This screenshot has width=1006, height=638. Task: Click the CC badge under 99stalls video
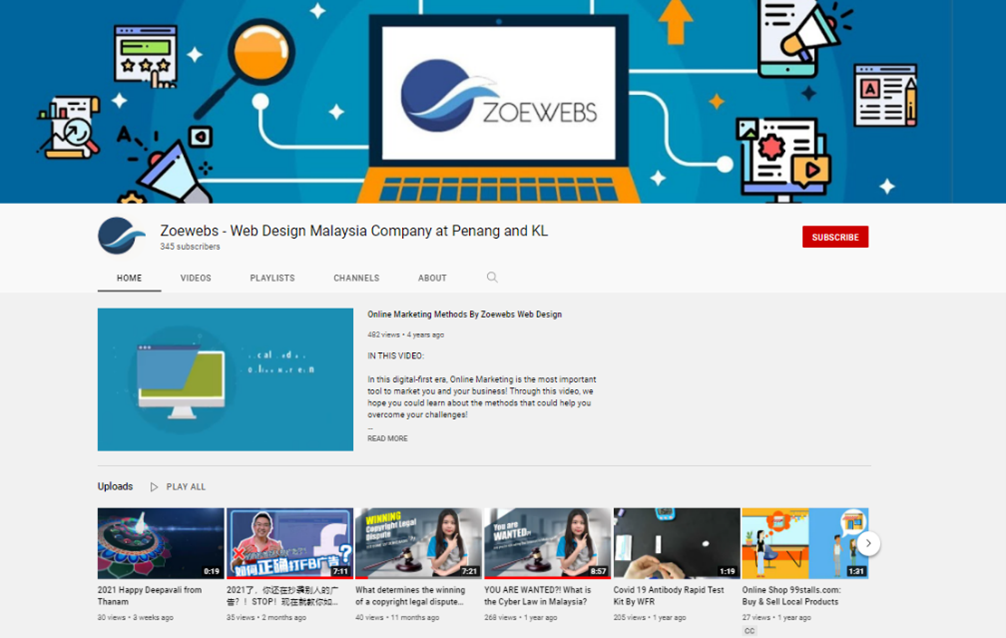(749, 631)
